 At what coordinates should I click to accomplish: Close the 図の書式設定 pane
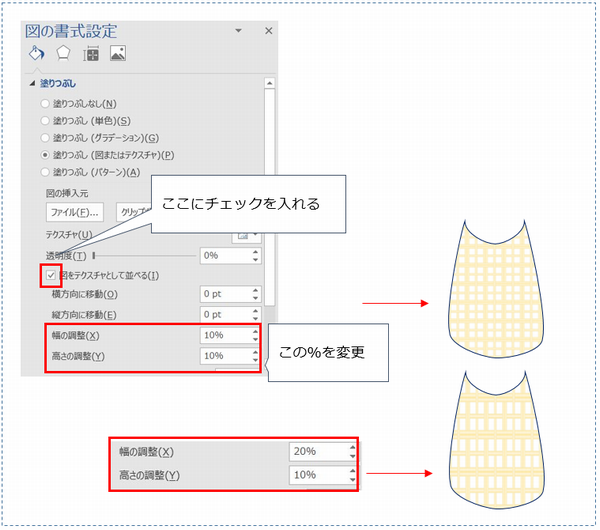pos(269,31)
